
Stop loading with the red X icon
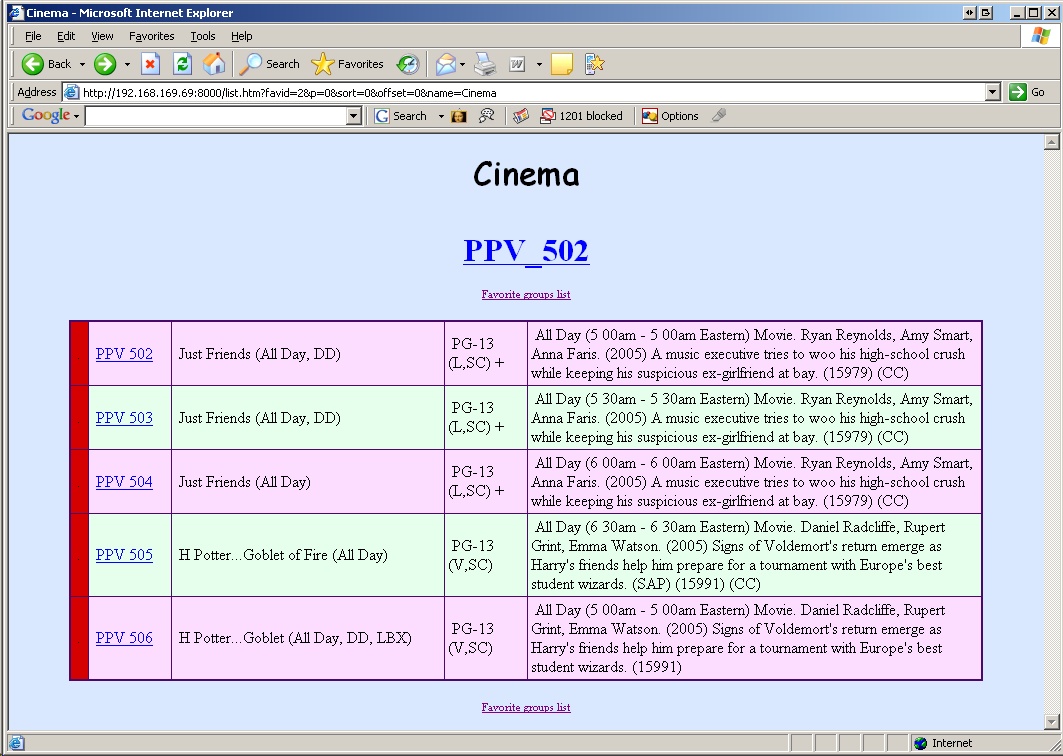[151, 64]
